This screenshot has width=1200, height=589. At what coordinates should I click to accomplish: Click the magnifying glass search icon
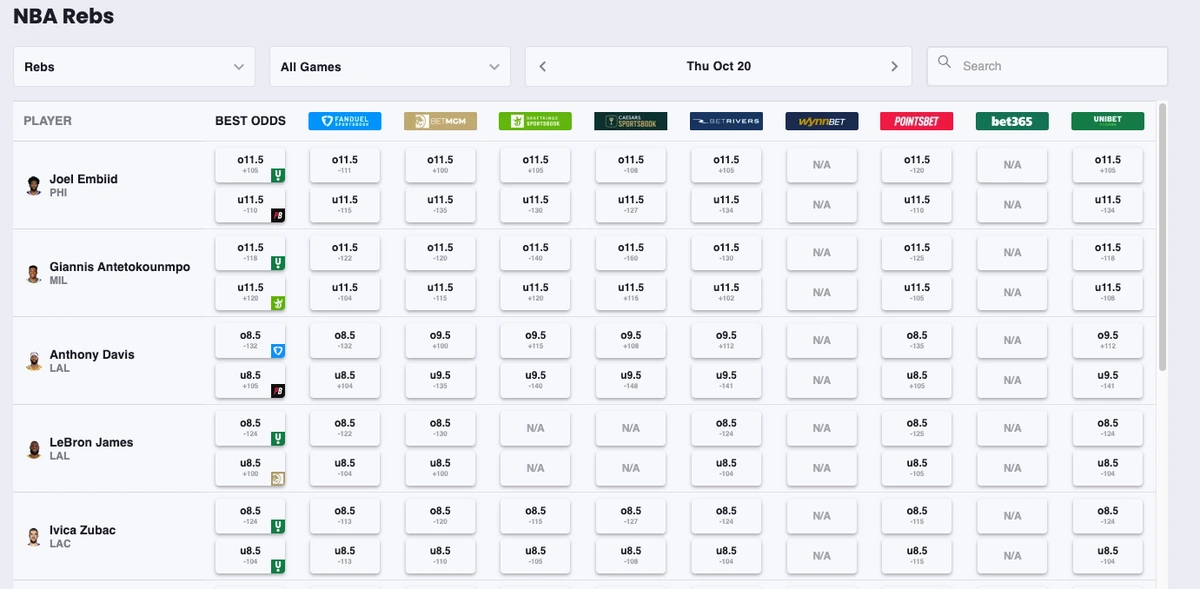(945, 63)
